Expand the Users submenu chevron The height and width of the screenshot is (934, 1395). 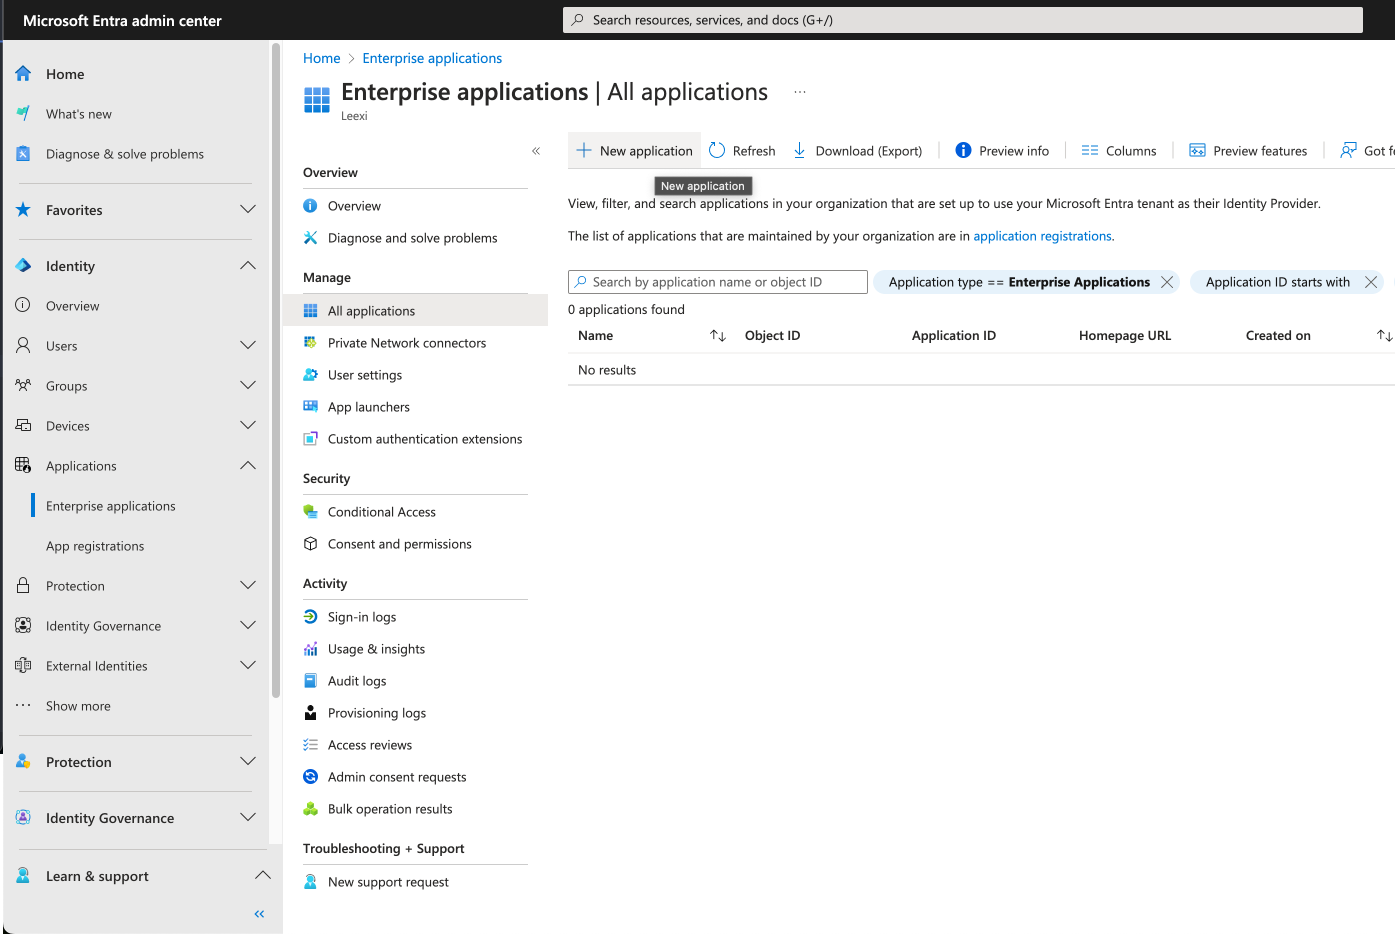tap(248, 345)
